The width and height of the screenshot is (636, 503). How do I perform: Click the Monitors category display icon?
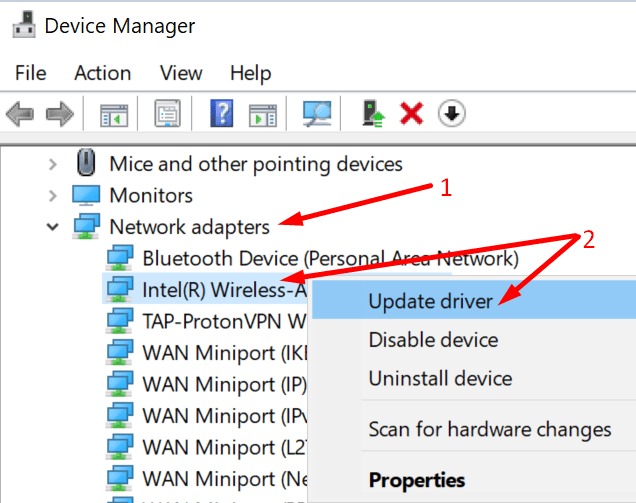[86, 196]
